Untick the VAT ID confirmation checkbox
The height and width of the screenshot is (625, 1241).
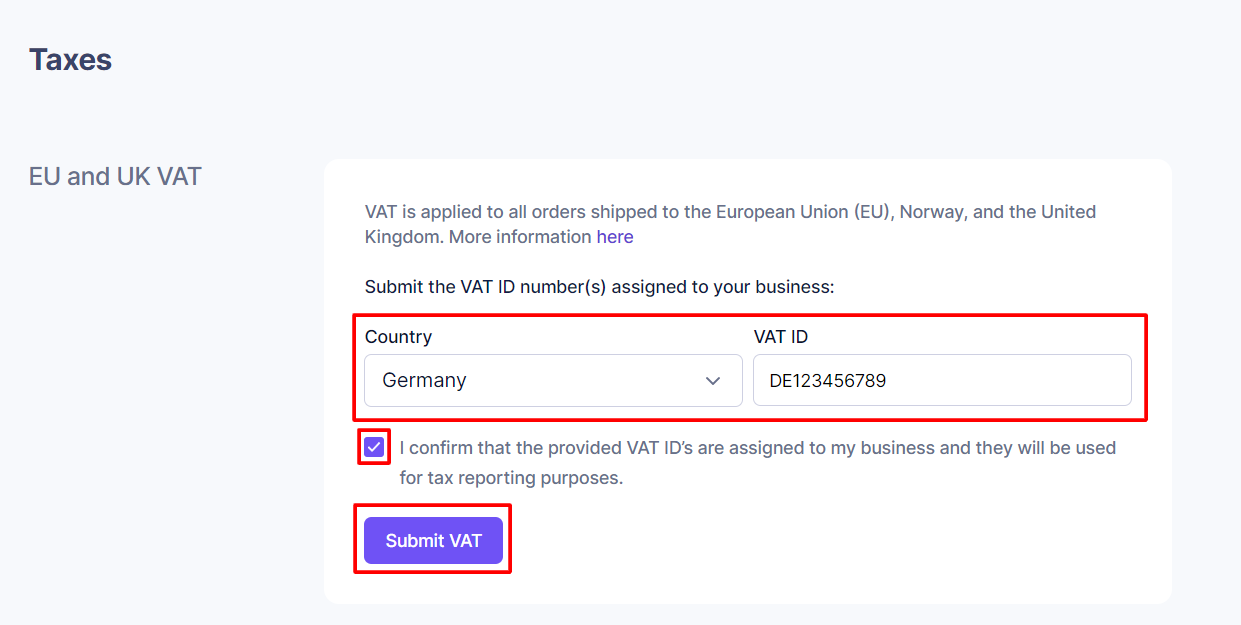pos(374,447)
